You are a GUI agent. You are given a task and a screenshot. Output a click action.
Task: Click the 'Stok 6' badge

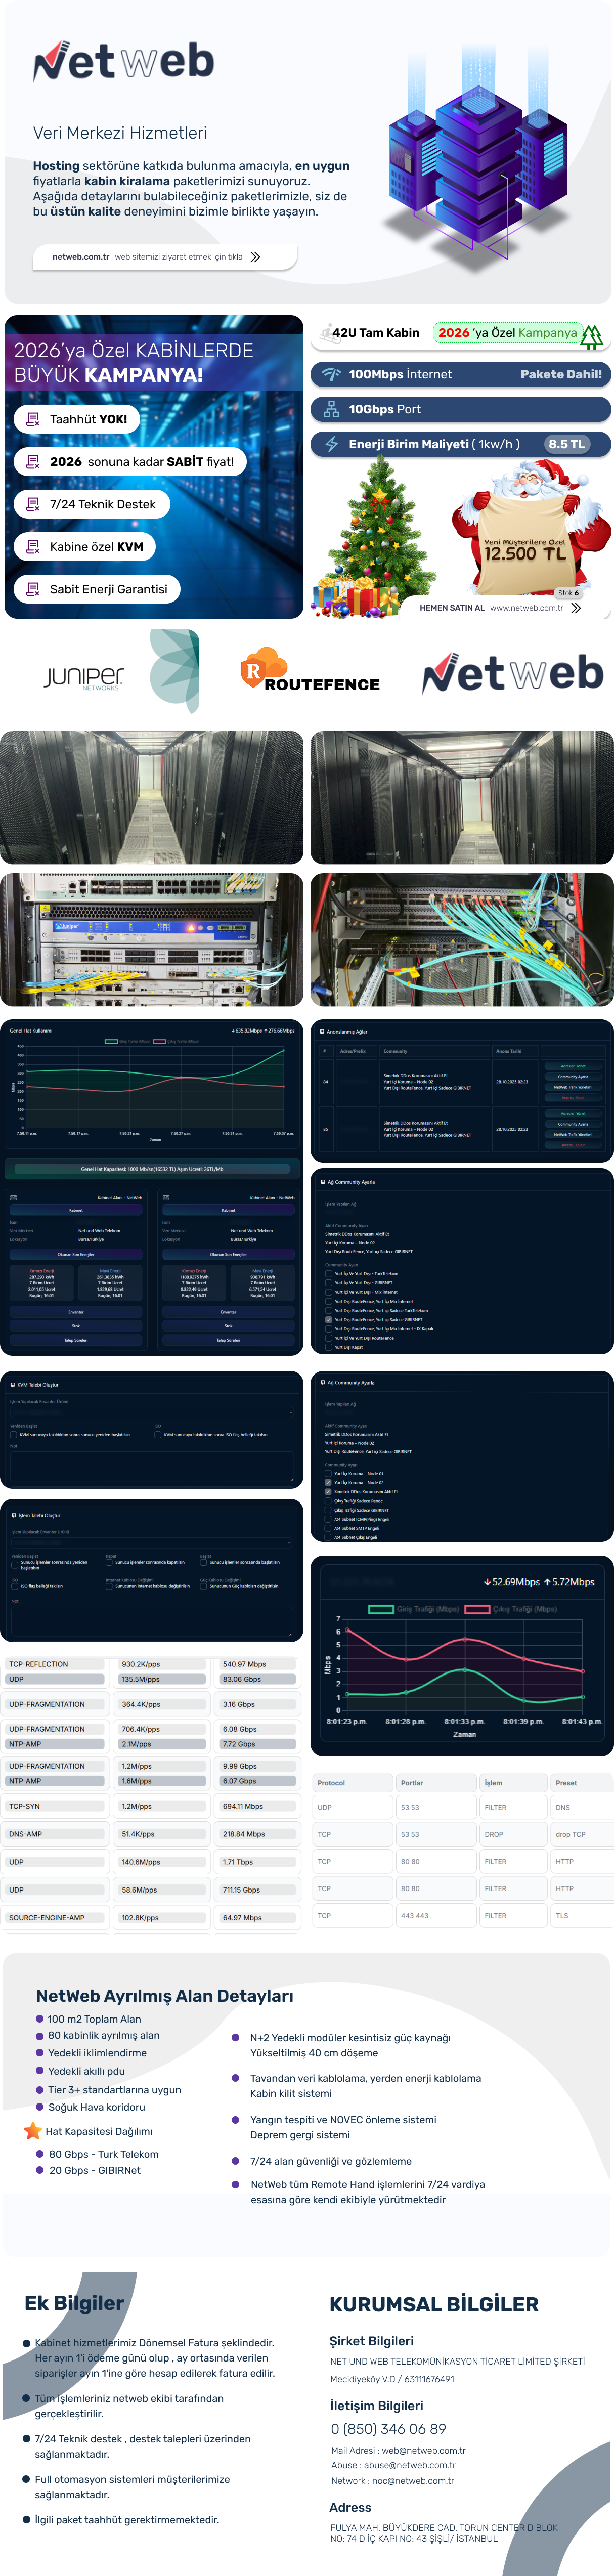click(x=568, y=593)
